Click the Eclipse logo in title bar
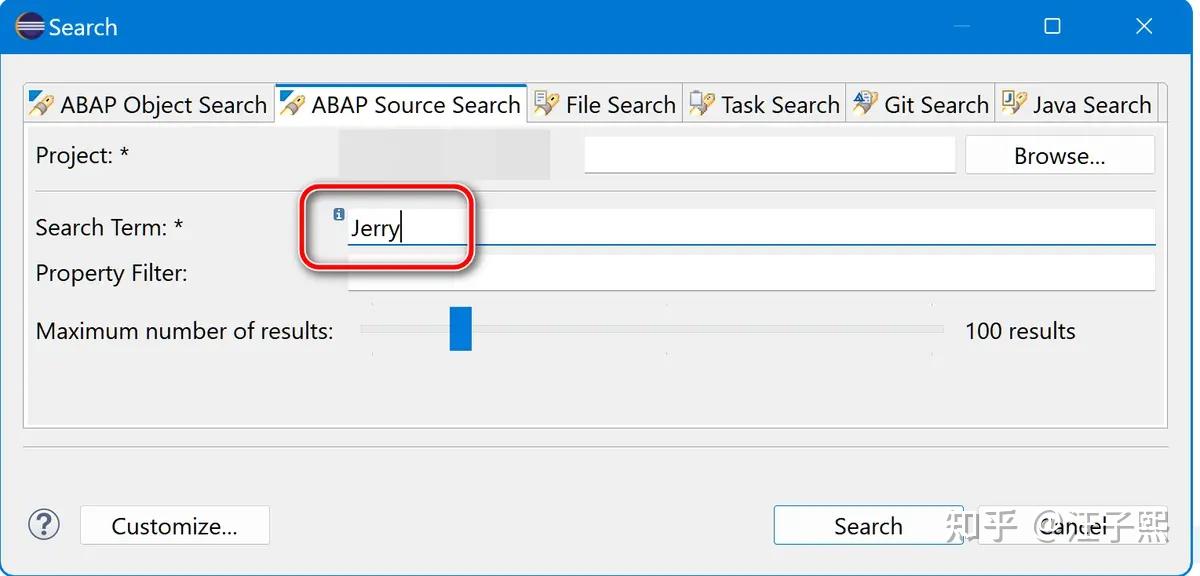This screenshot has height=576, width=1200. [28, 26]
